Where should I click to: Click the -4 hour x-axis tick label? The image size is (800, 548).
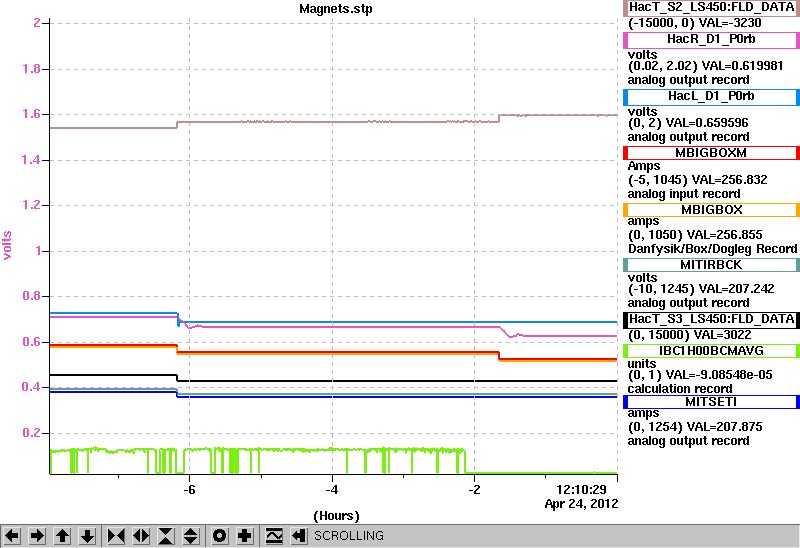coord(332,490)
